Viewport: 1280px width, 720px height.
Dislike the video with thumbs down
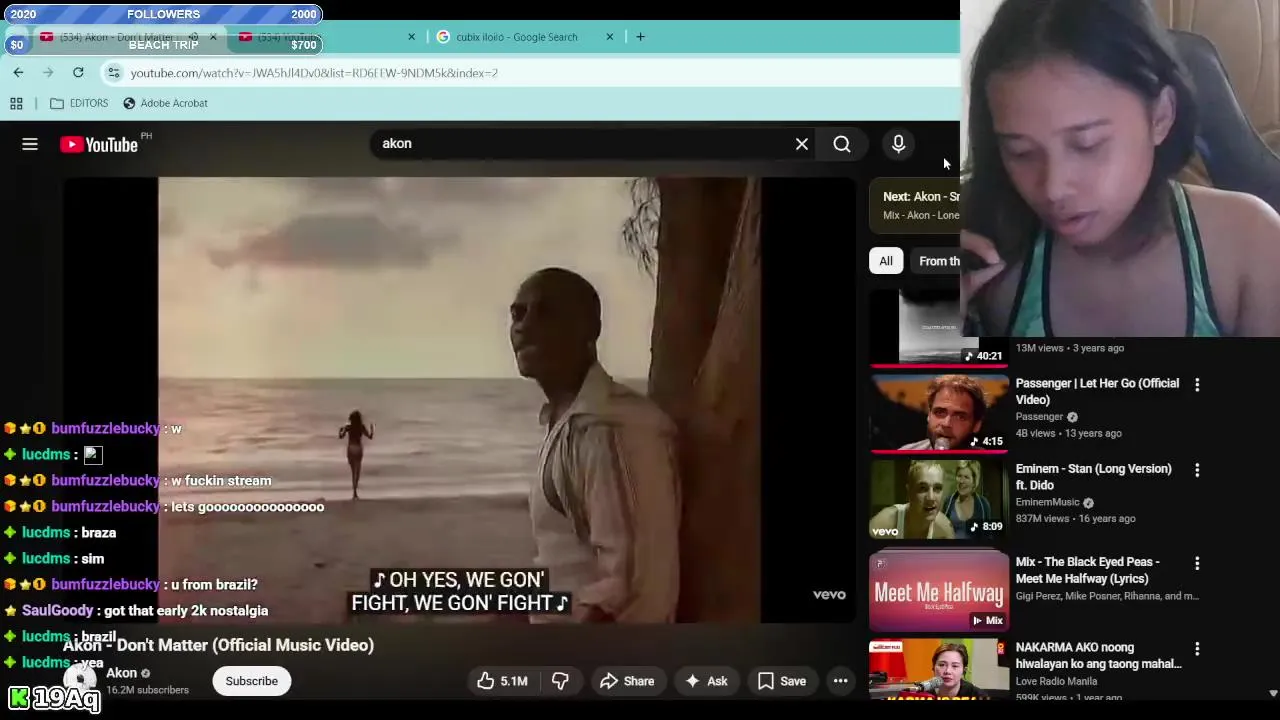click(x=560, y=681)
